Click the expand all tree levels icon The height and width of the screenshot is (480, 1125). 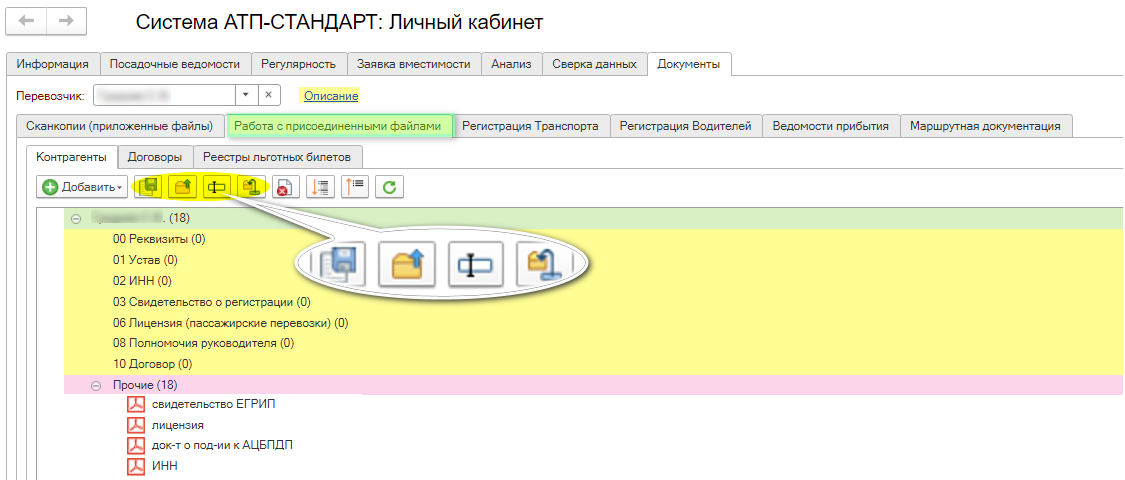tap(320, 187)
